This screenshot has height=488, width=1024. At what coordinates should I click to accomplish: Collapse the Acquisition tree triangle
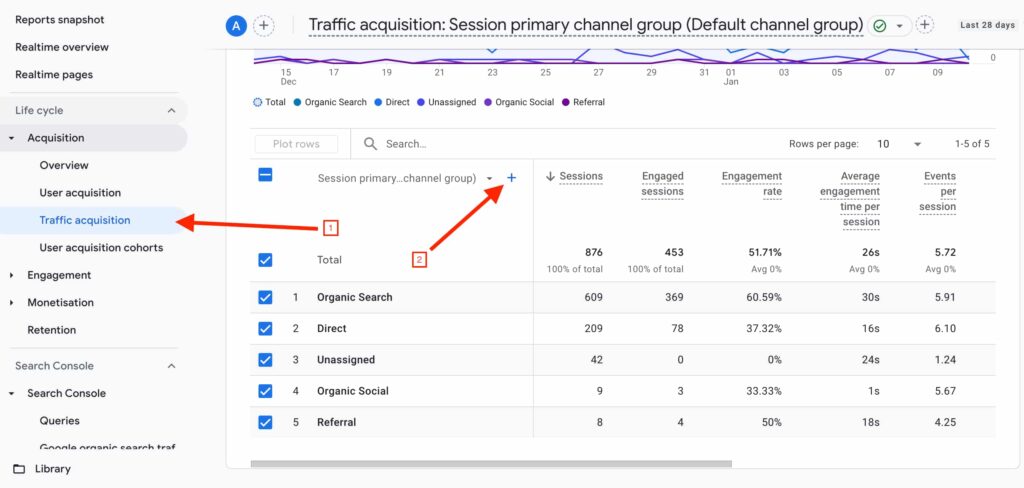pyautogui.click(x=12, y=138)
